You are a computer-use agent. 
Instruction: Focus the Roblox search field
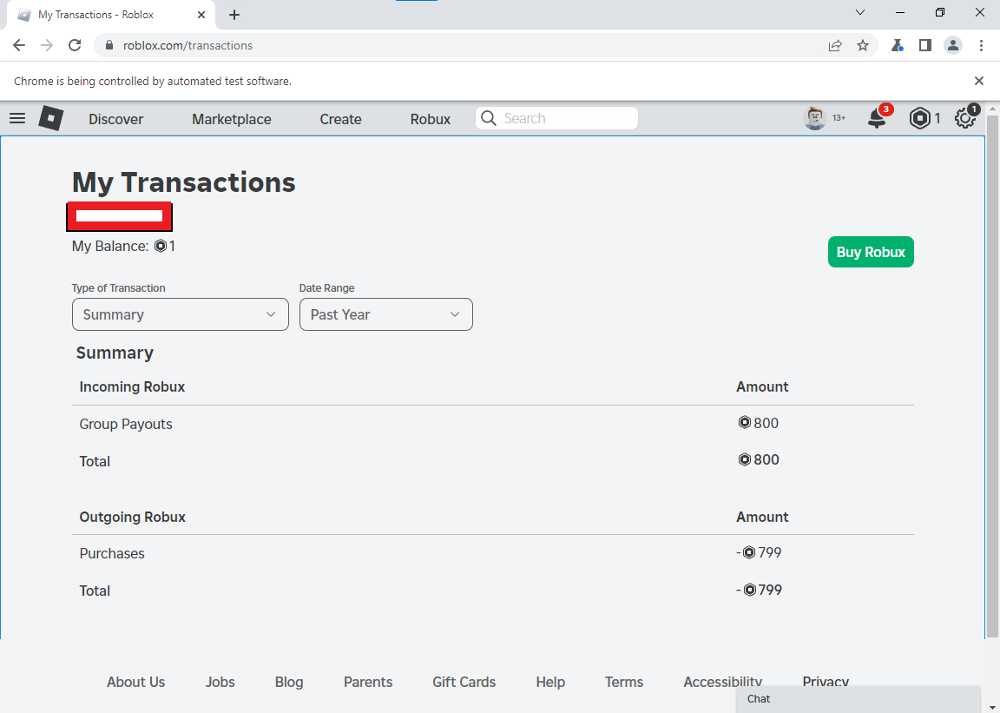tap(557, 118)
